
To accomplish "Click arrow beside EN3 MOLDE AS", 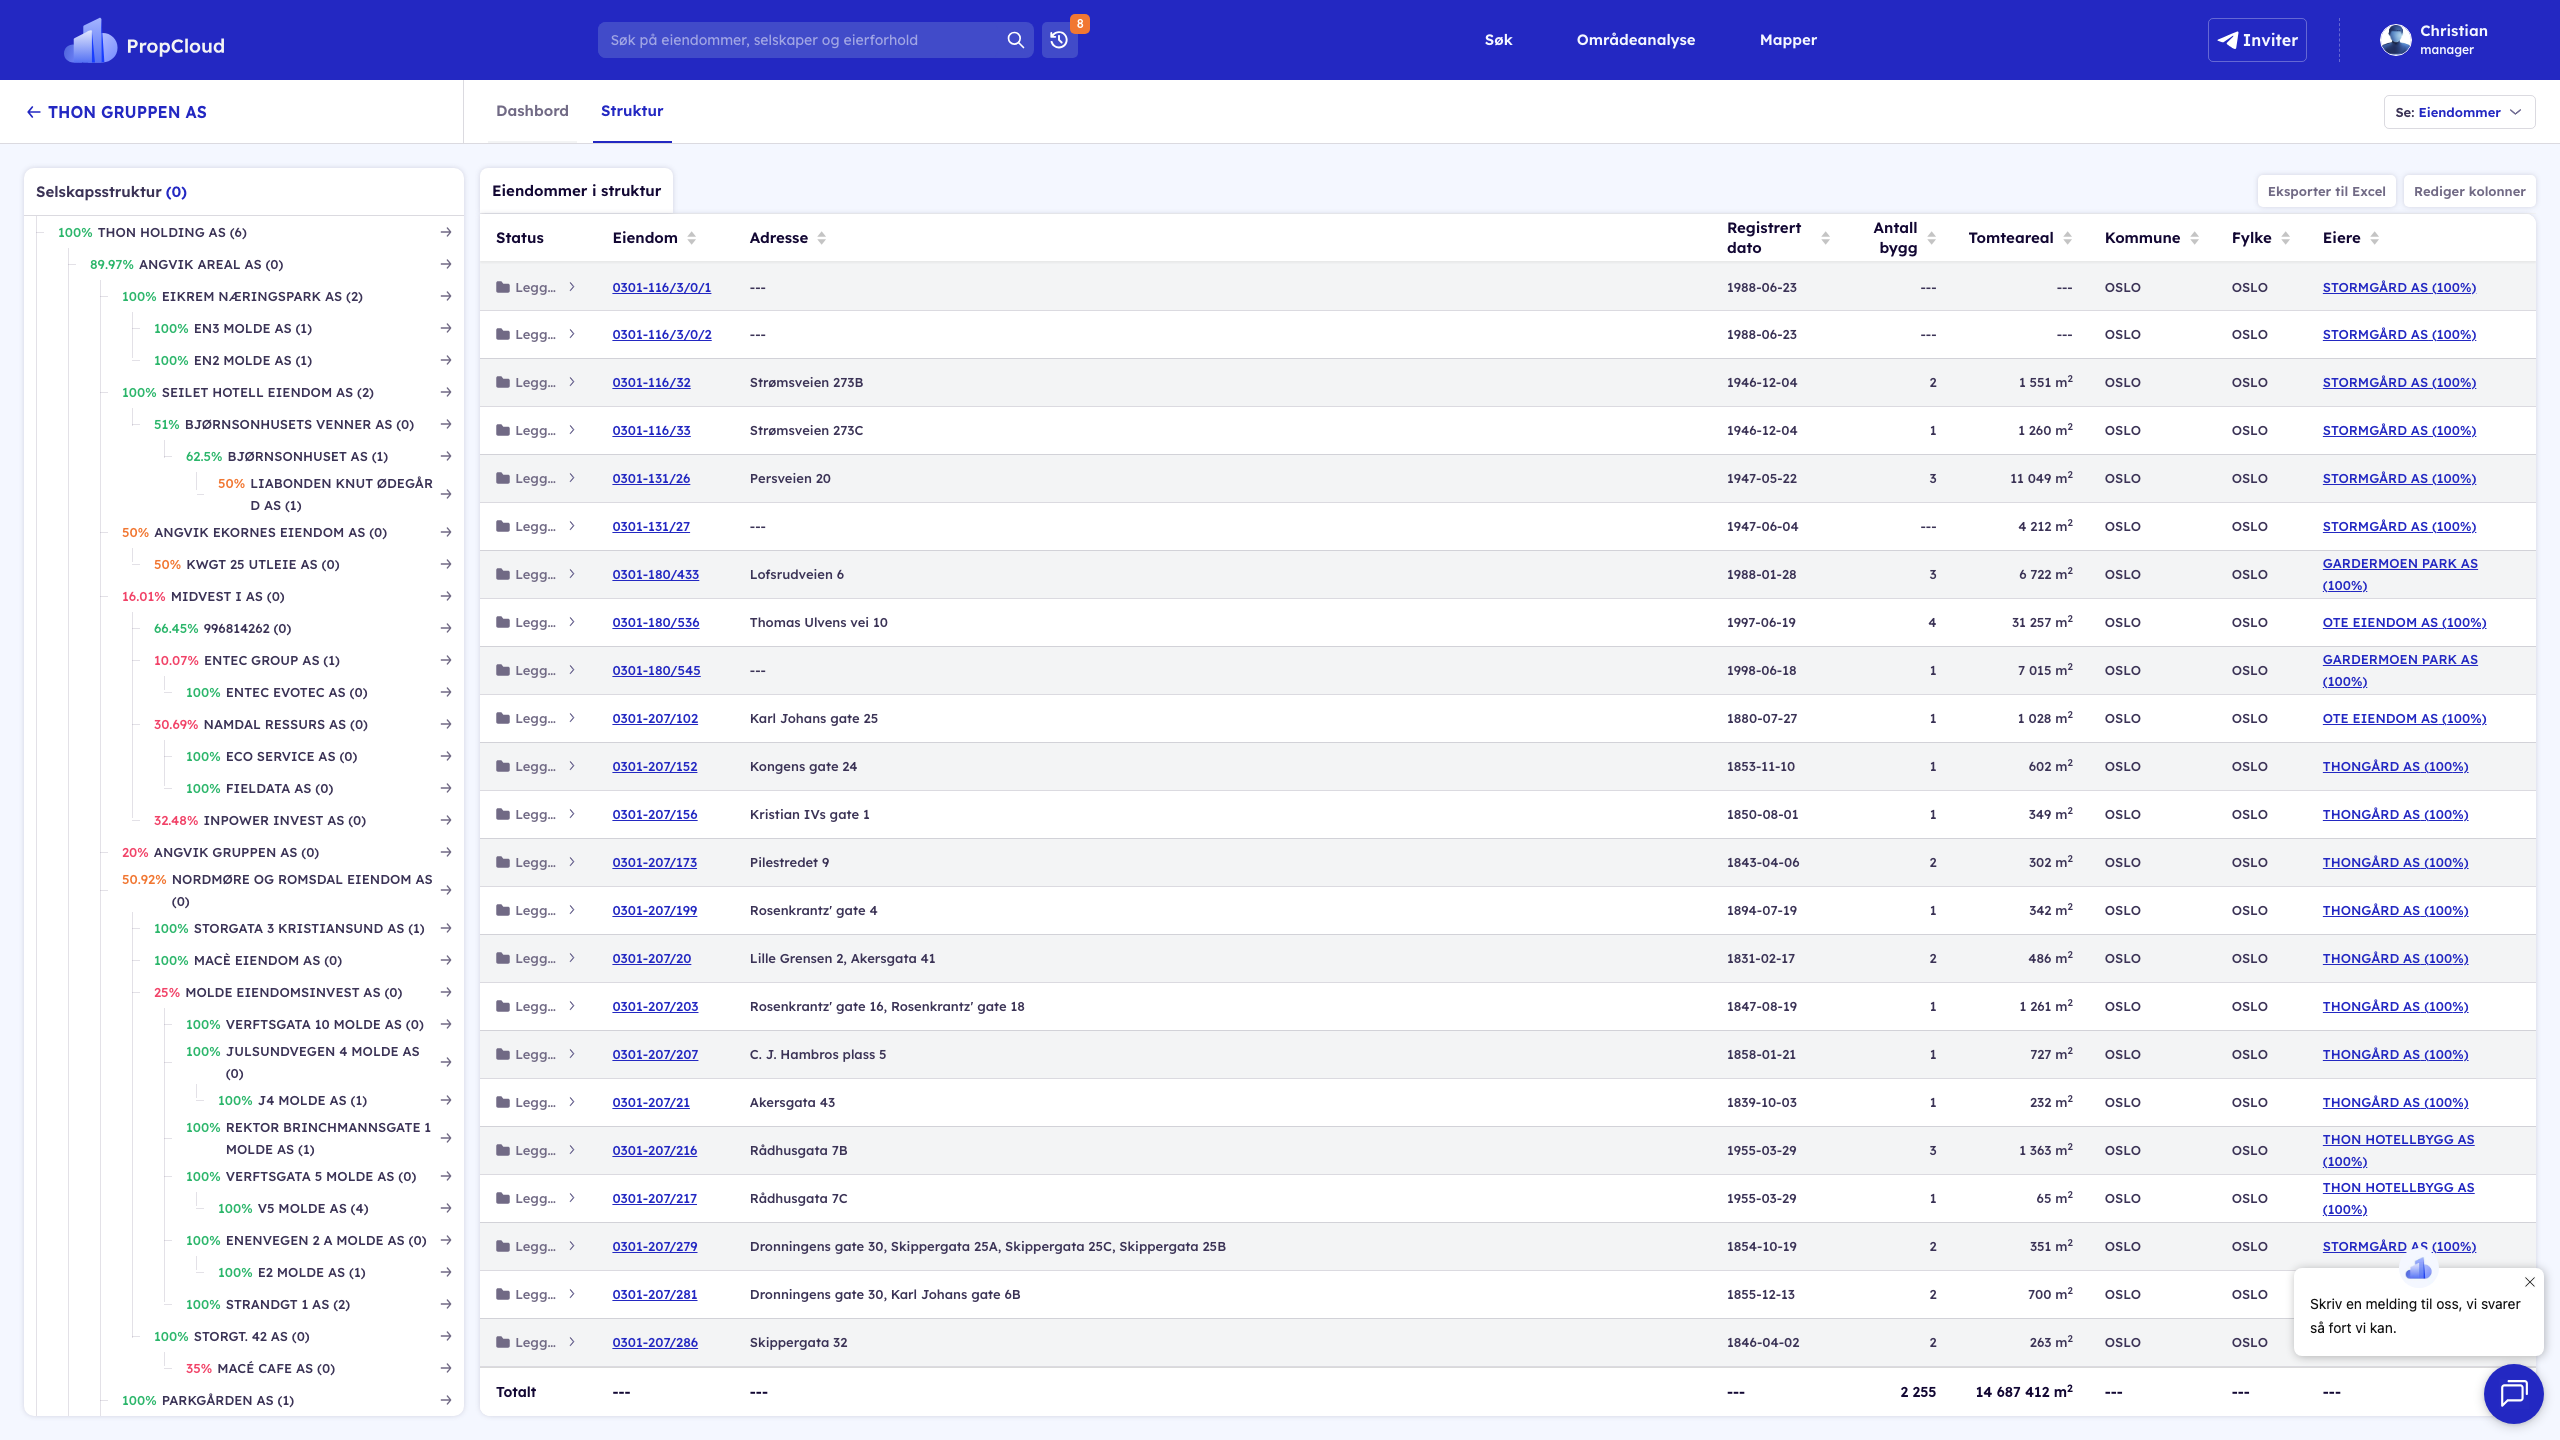I will coord(446,328).
